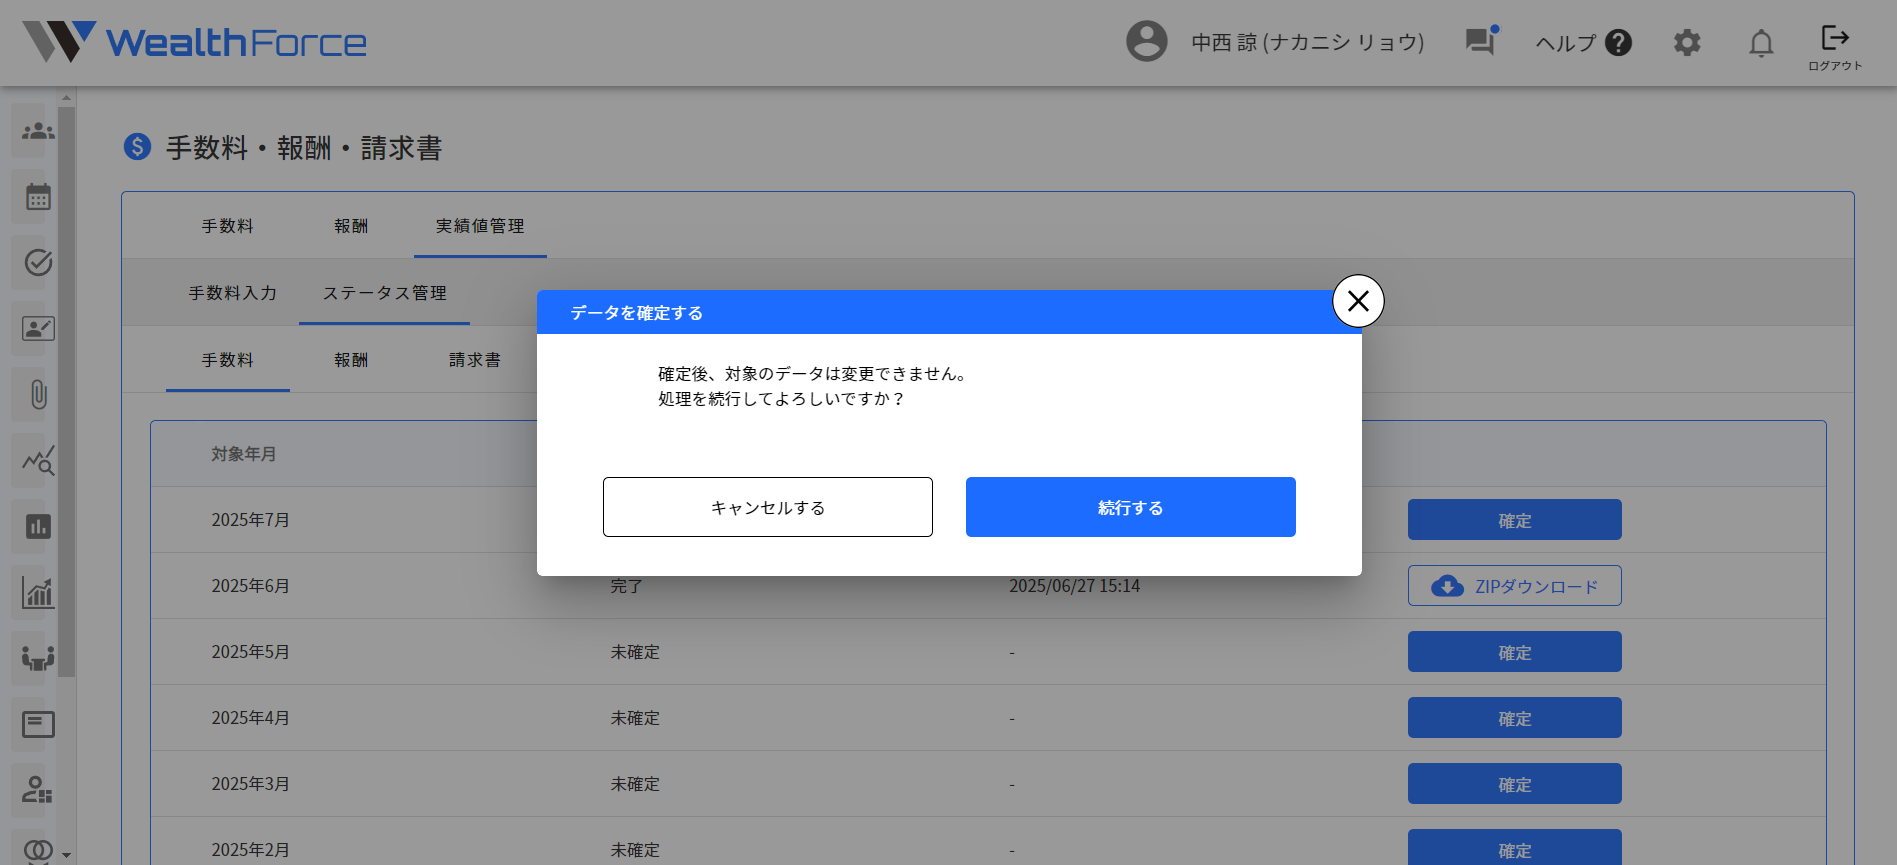Open the paperclip attachments icon in sidebar

[38, 395]
